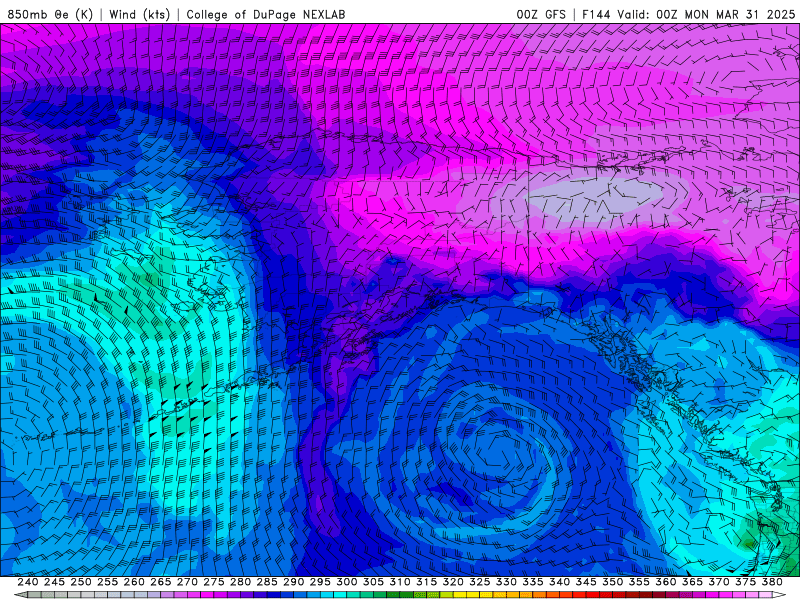Click the 290 value on the color scale
This screenshot has height=600, width=800.
pos(293,582)
